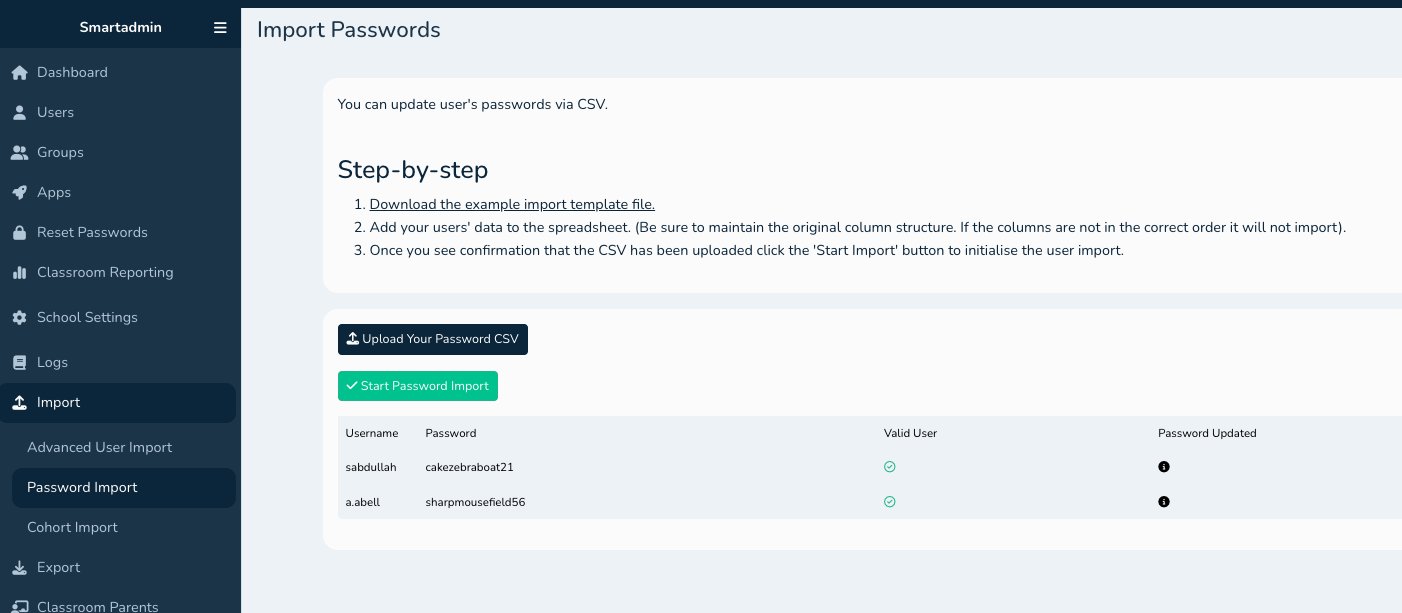This screenshot has width=1402, height=613.
Task: Click the Users person icon
Action: (x=19, y=113)
